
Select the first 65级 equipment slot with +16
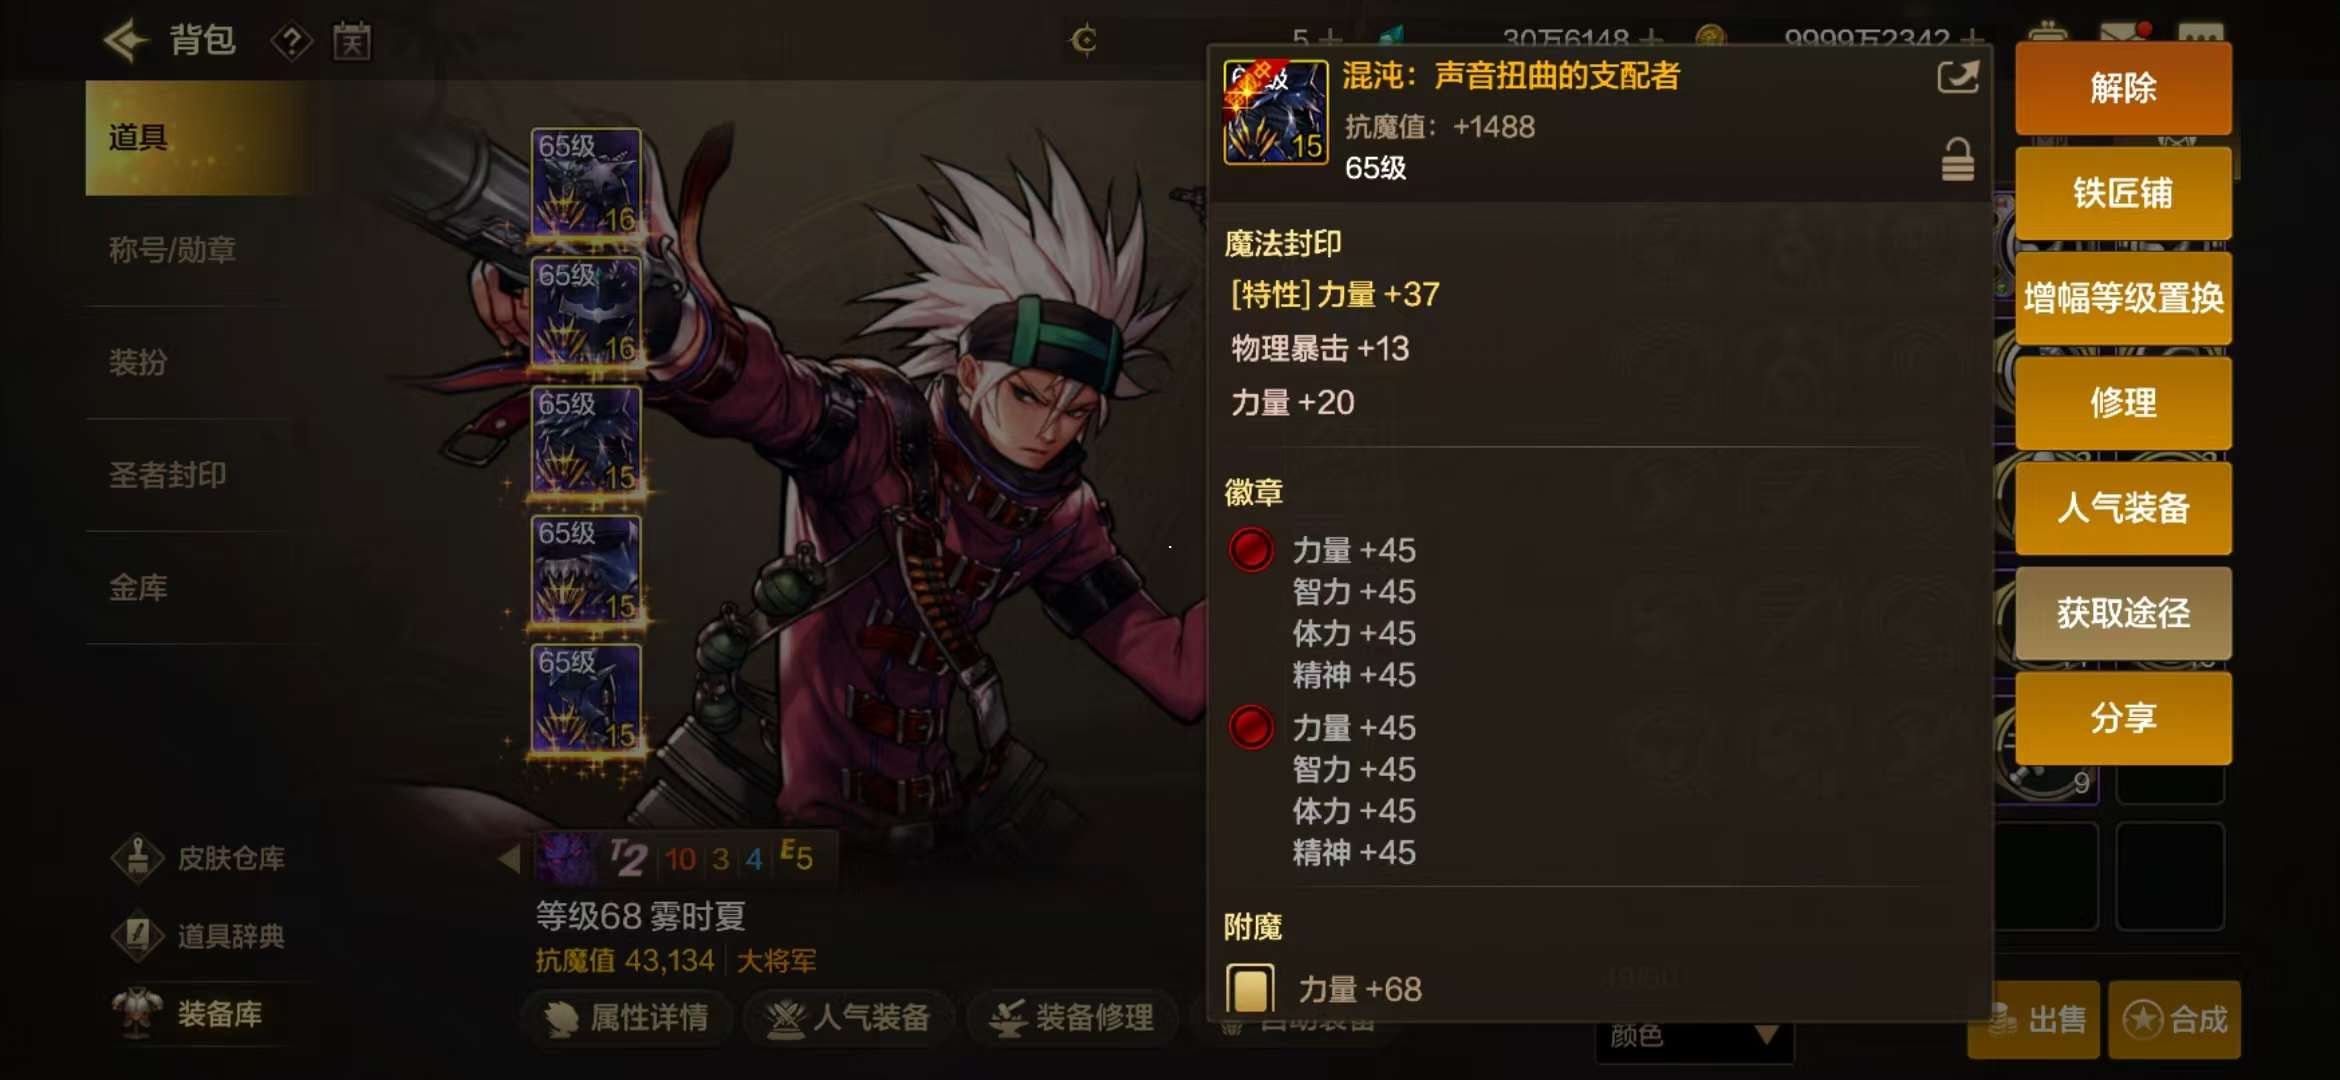coord(586,183)
